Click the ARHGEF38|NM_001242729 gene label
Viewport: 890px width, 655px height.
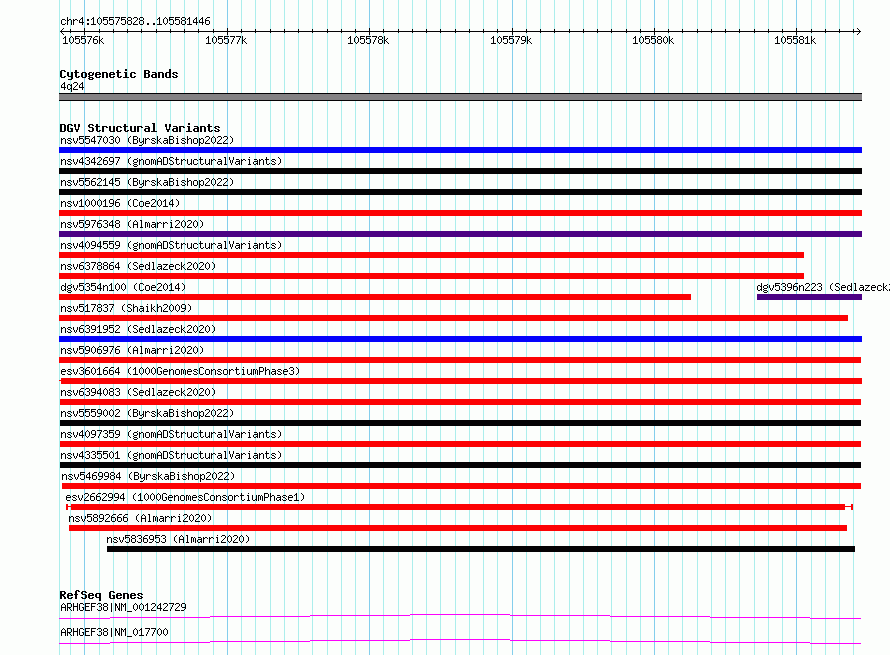tap(123, 607)
